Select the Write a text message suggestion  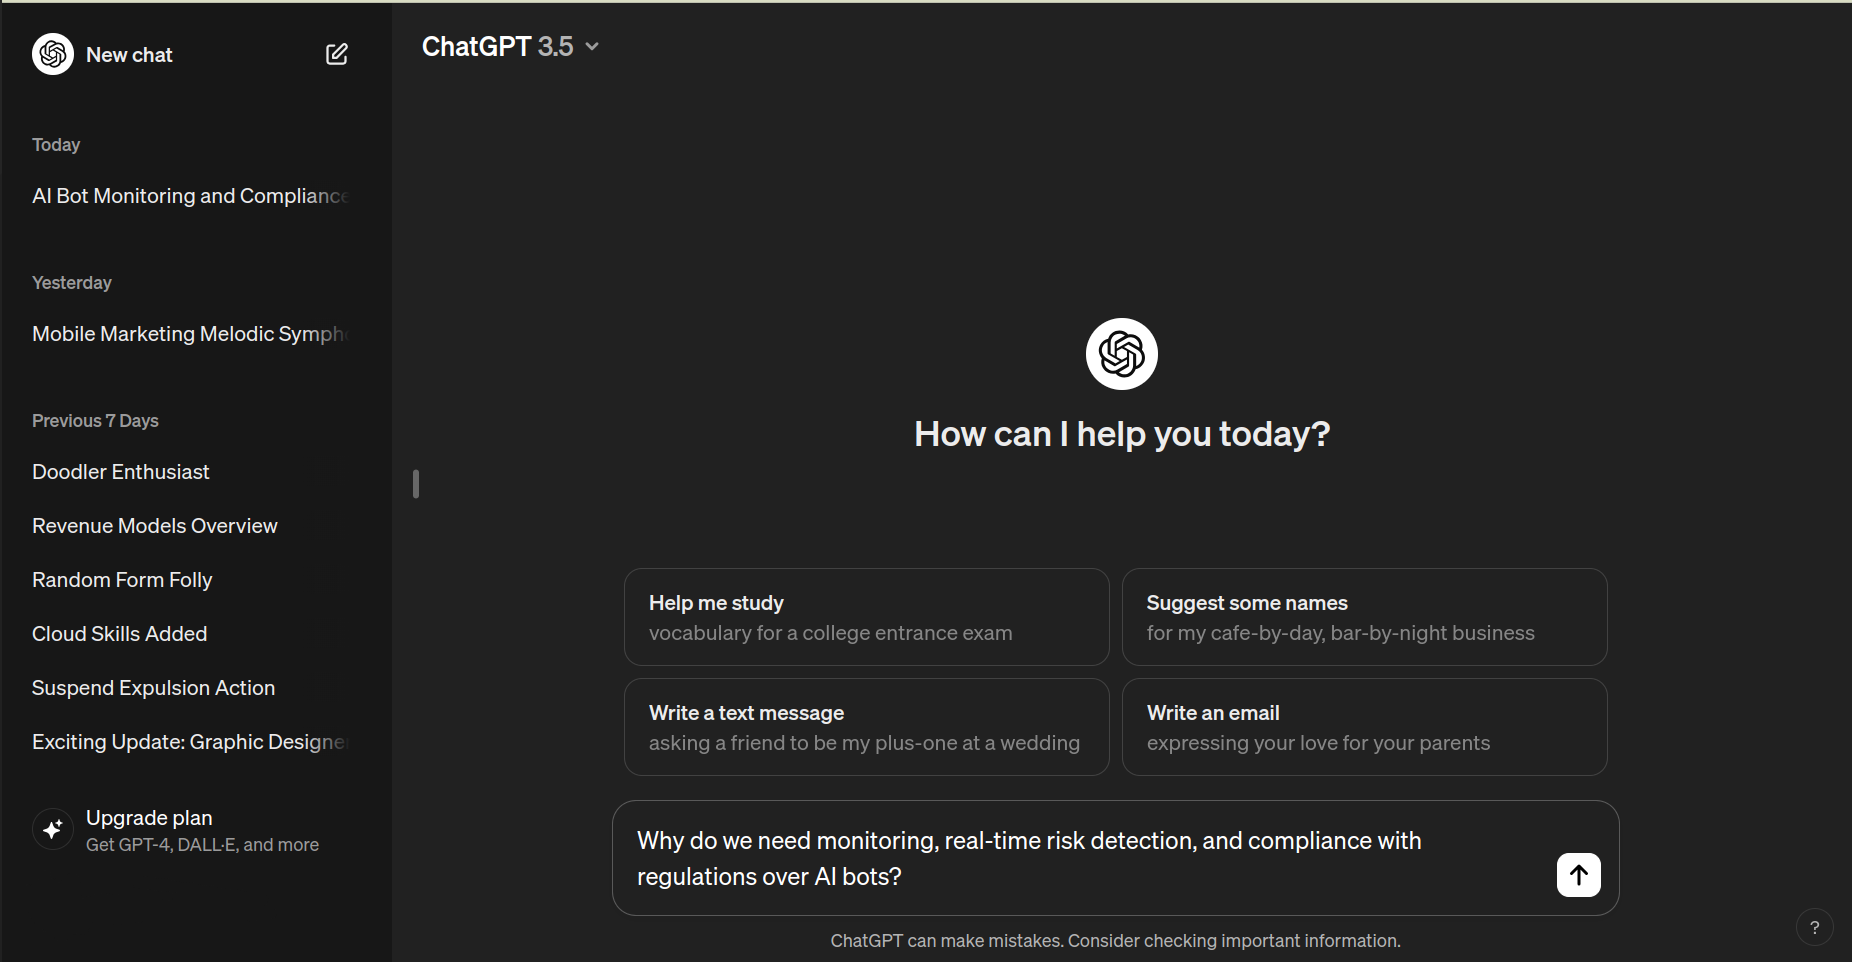click(866, 727)
